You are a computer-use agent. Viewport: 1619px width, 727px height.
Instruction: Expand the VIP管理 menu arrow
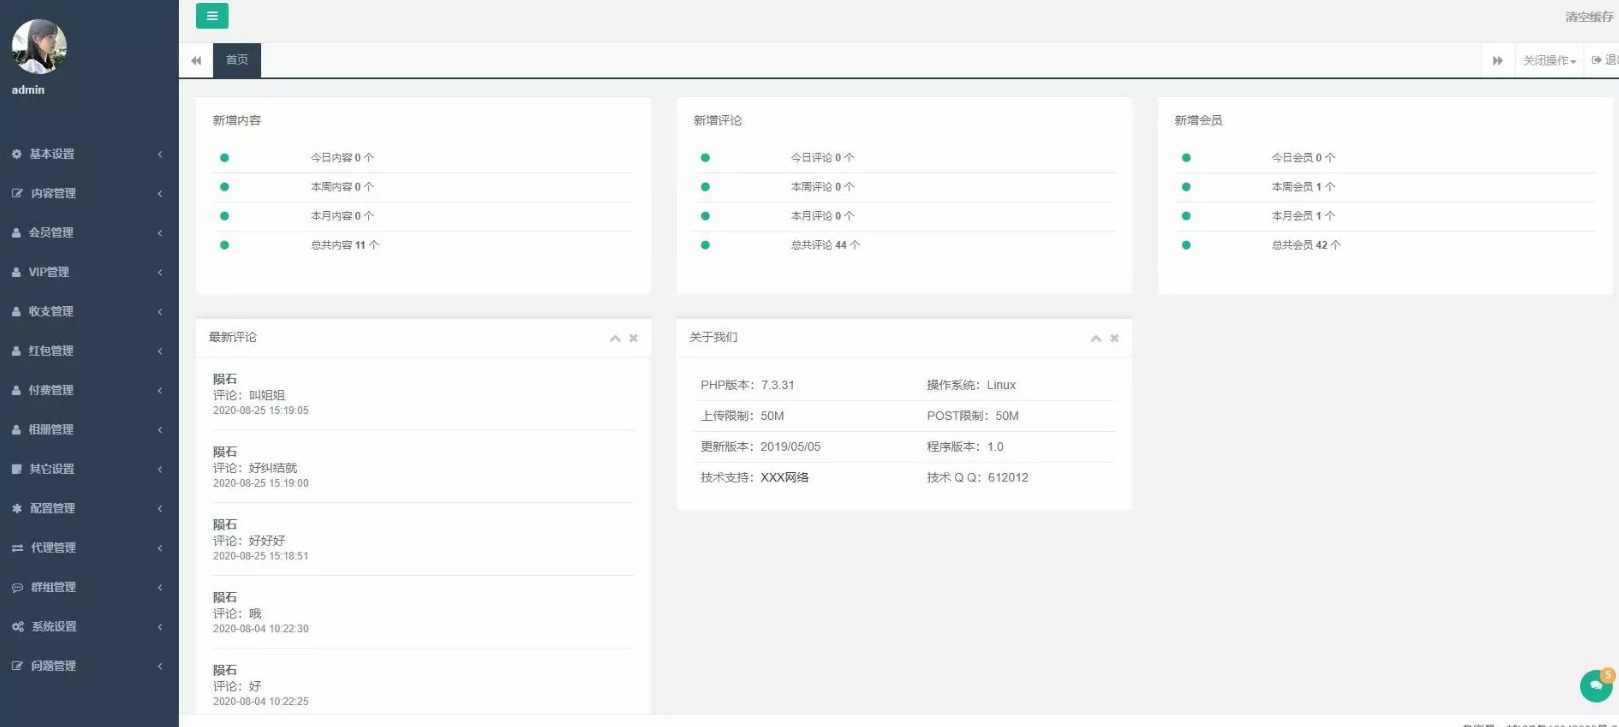tap(160, 272)
